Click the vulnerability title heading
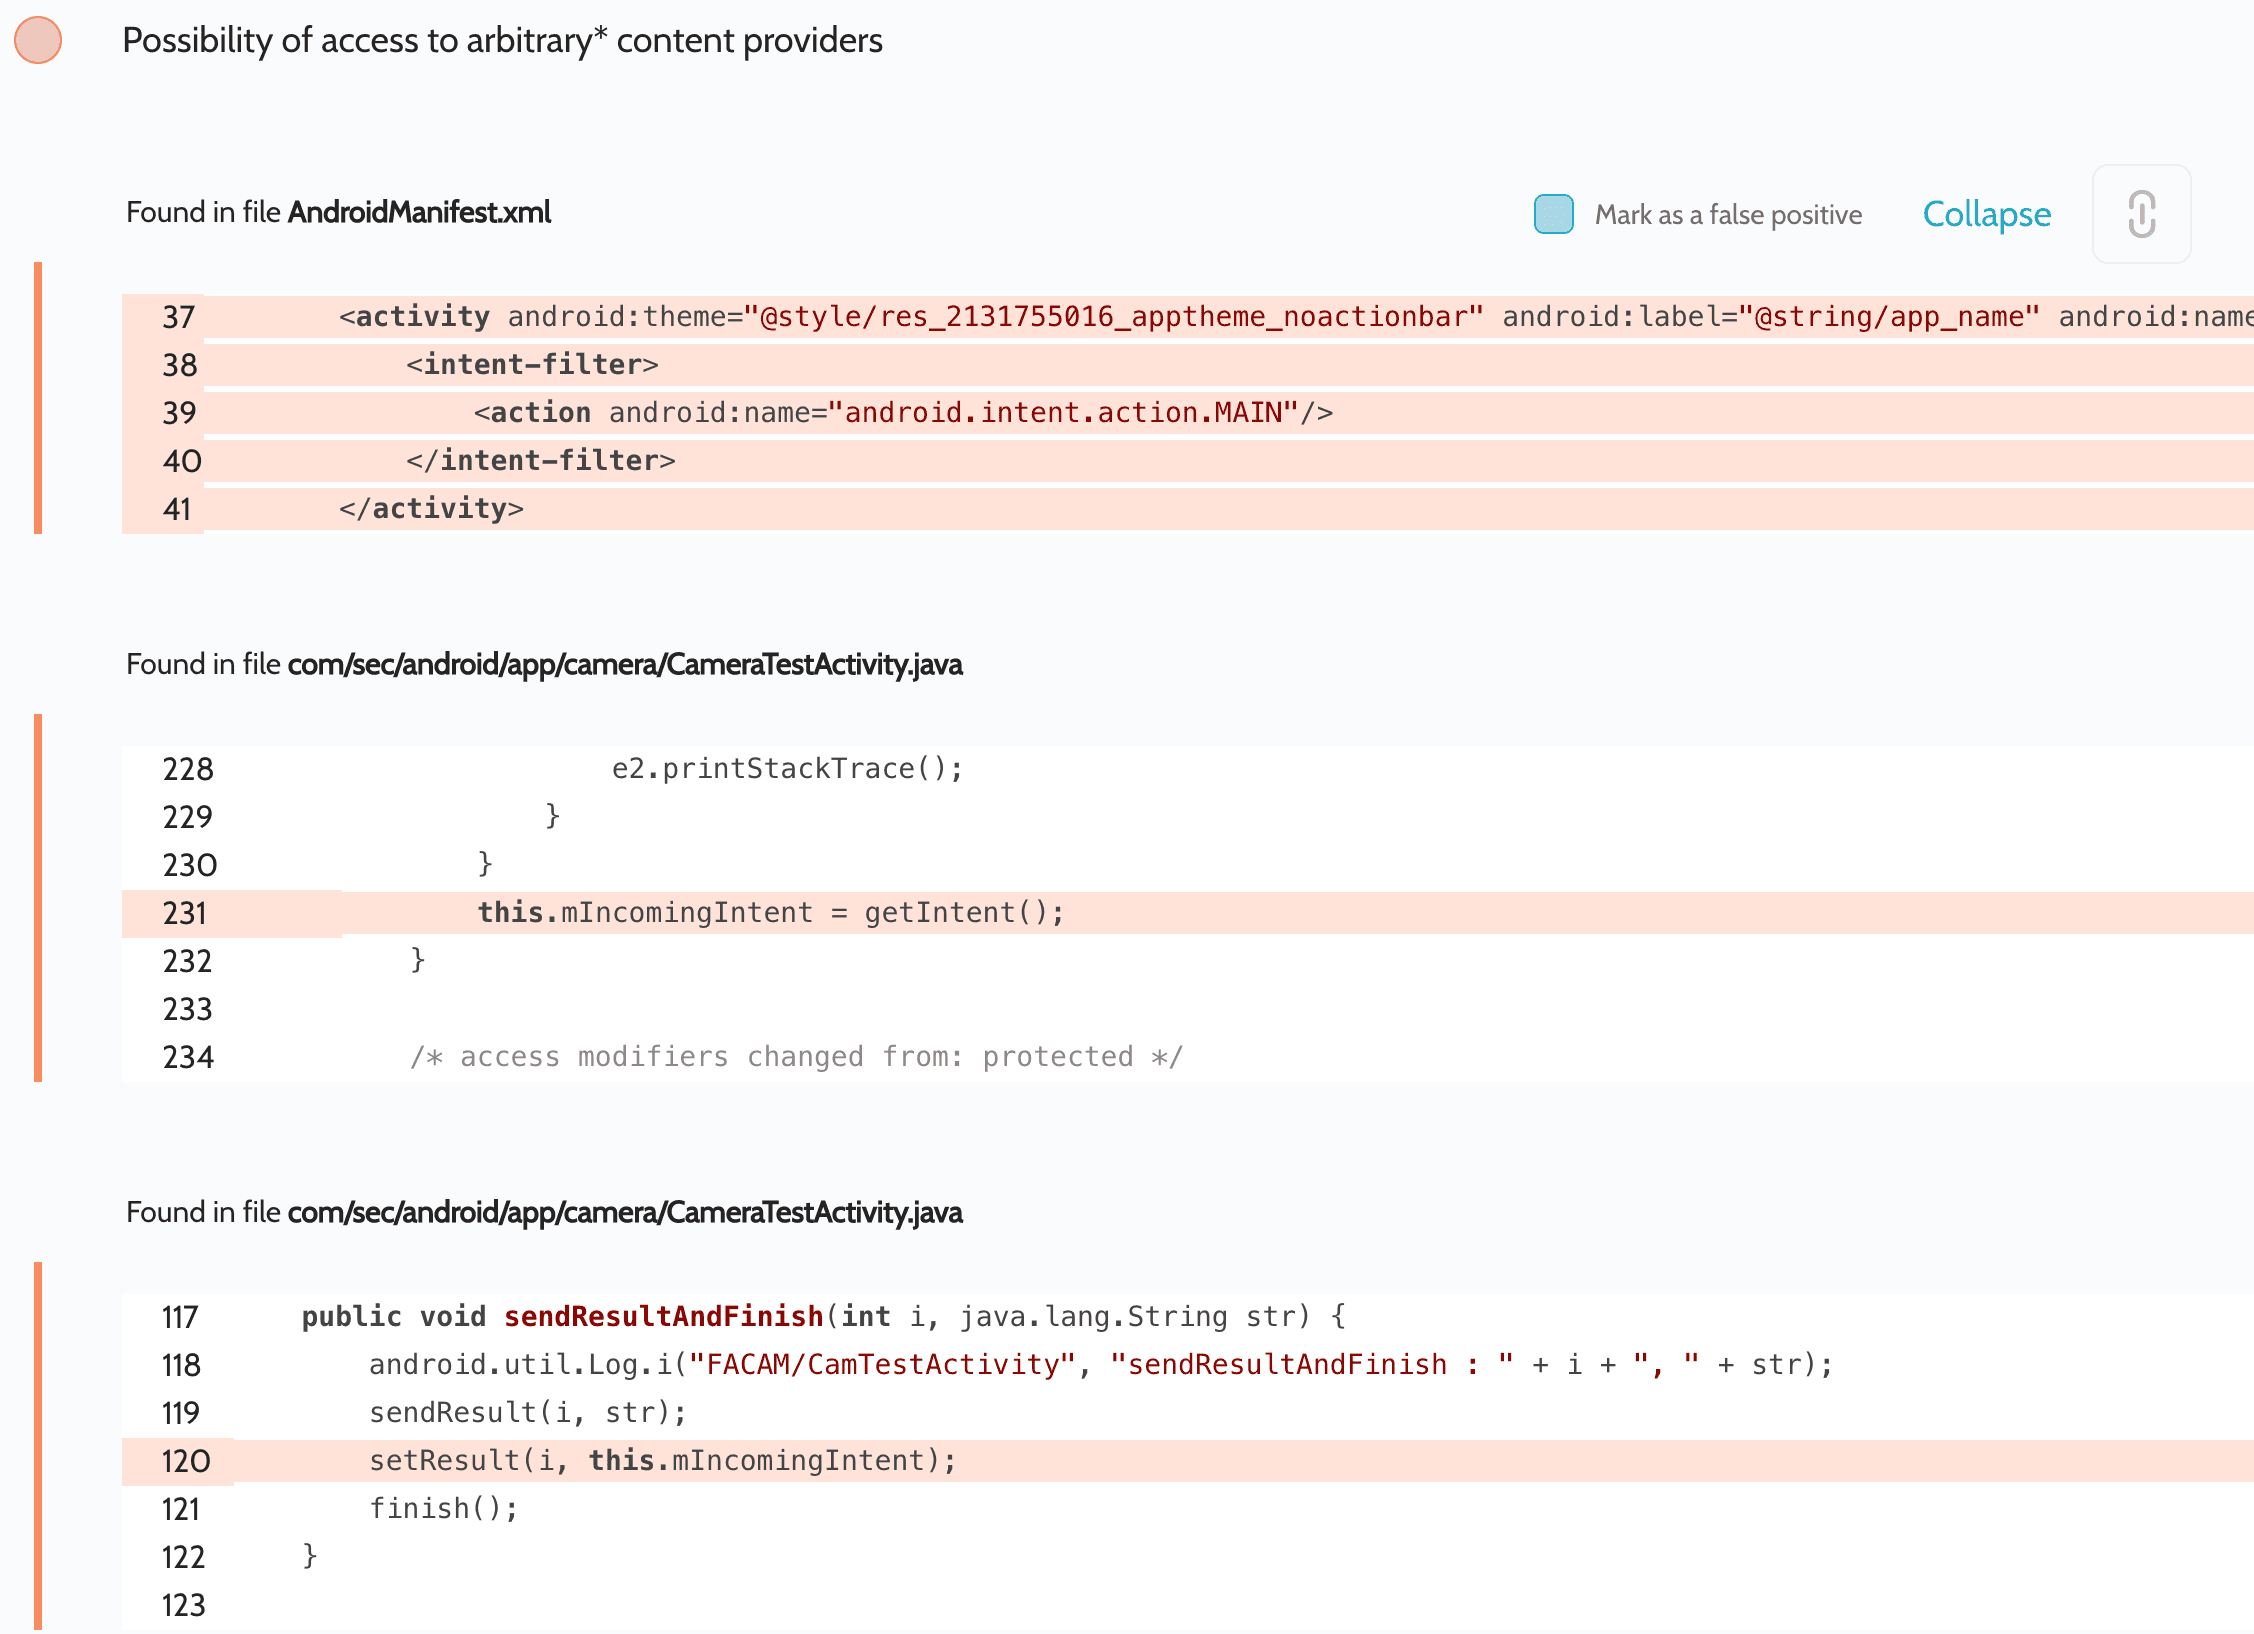The width and height of the screenshot is (2254, 1634). pos(502,41)
